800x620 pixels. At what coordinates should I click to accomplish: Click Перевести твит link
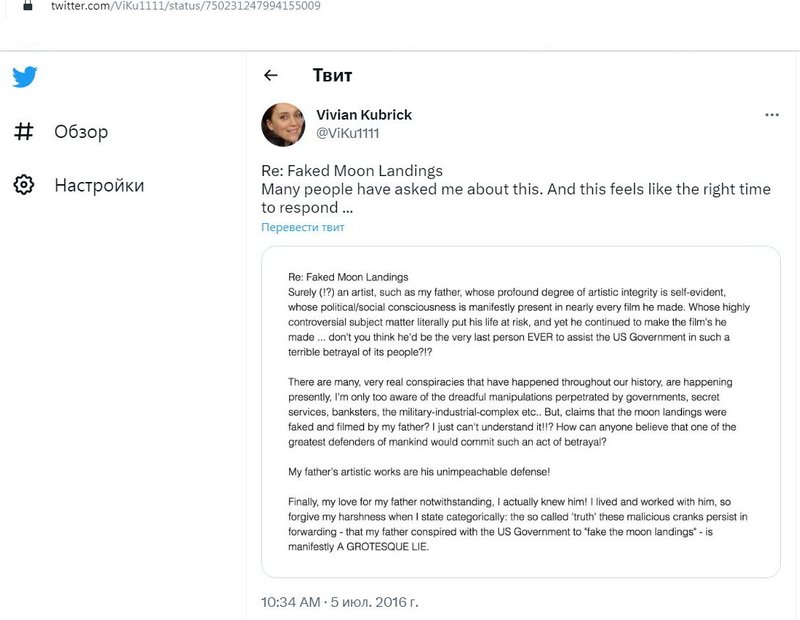point(303,227)
